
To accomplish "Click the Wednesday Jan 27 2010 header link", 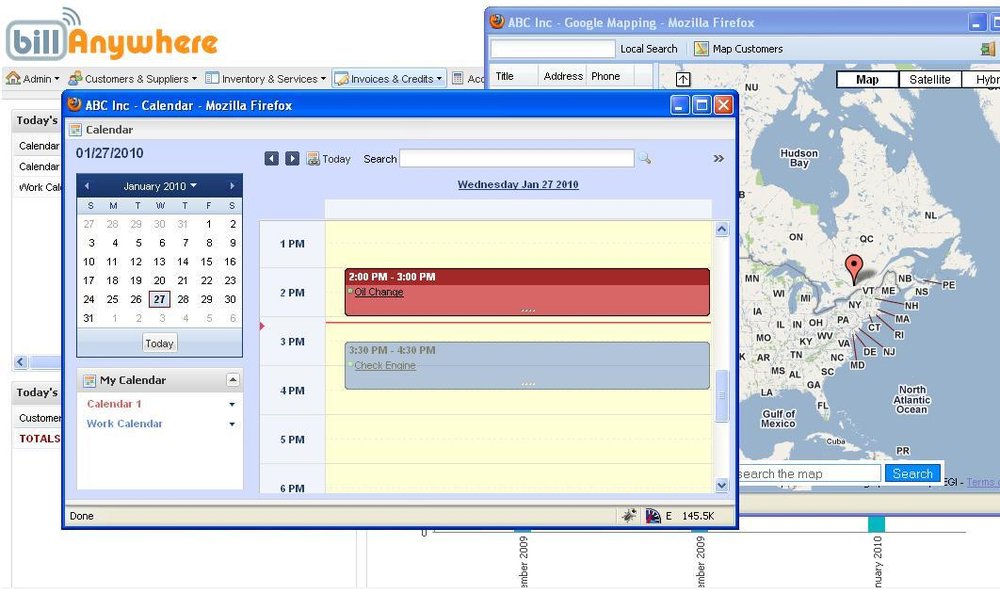I will (x=518, y=184).
